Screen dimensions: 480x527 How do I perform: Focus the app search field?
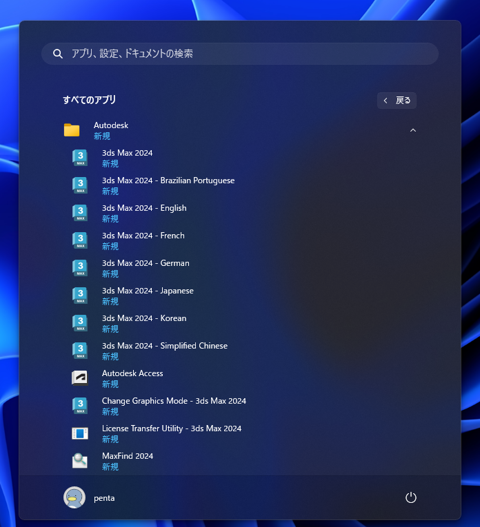click(x=240, y=54)
